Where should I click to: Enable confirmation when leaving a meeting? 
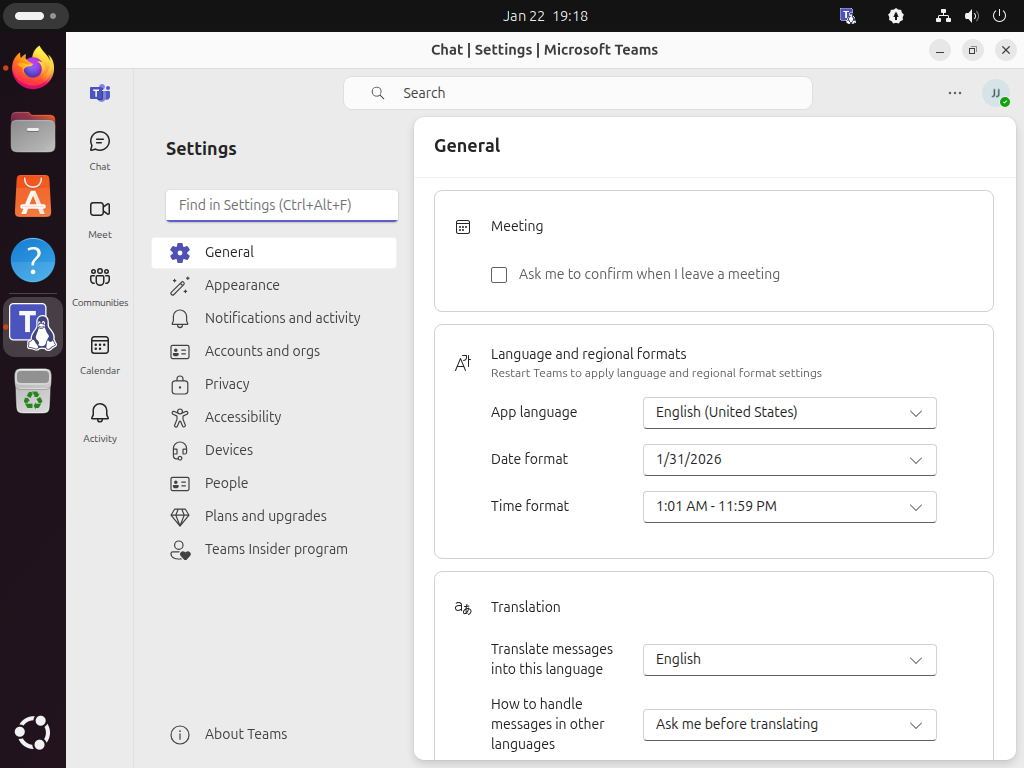499,274
